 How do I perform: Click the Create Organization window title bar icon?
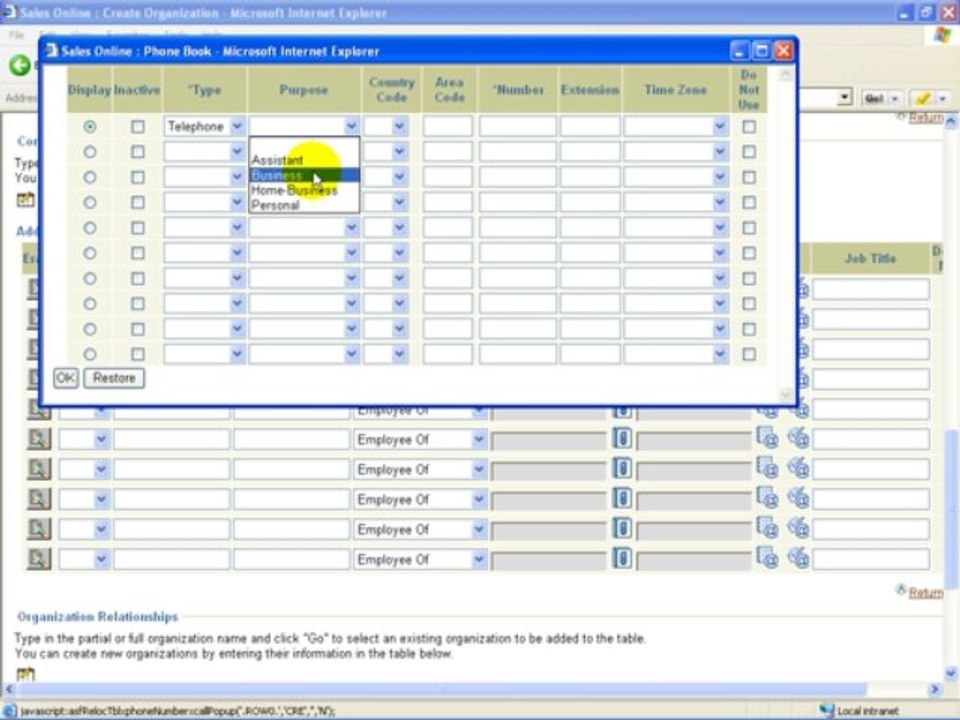pos(10,12)
